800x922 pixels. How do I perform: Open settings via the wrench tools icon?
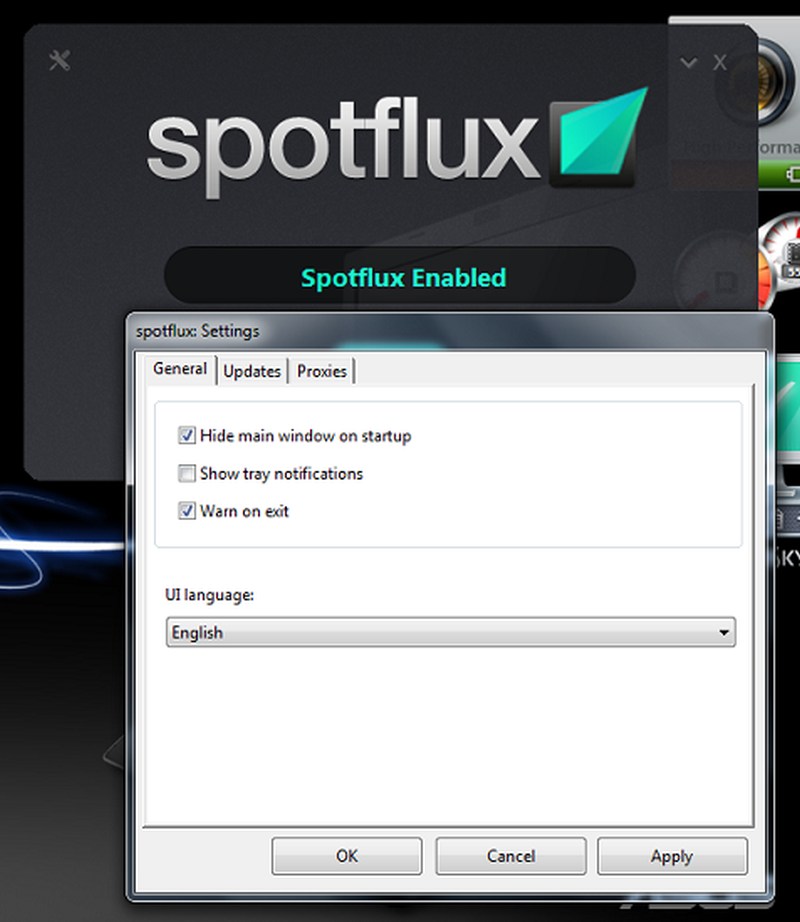(x=59, y=60)
